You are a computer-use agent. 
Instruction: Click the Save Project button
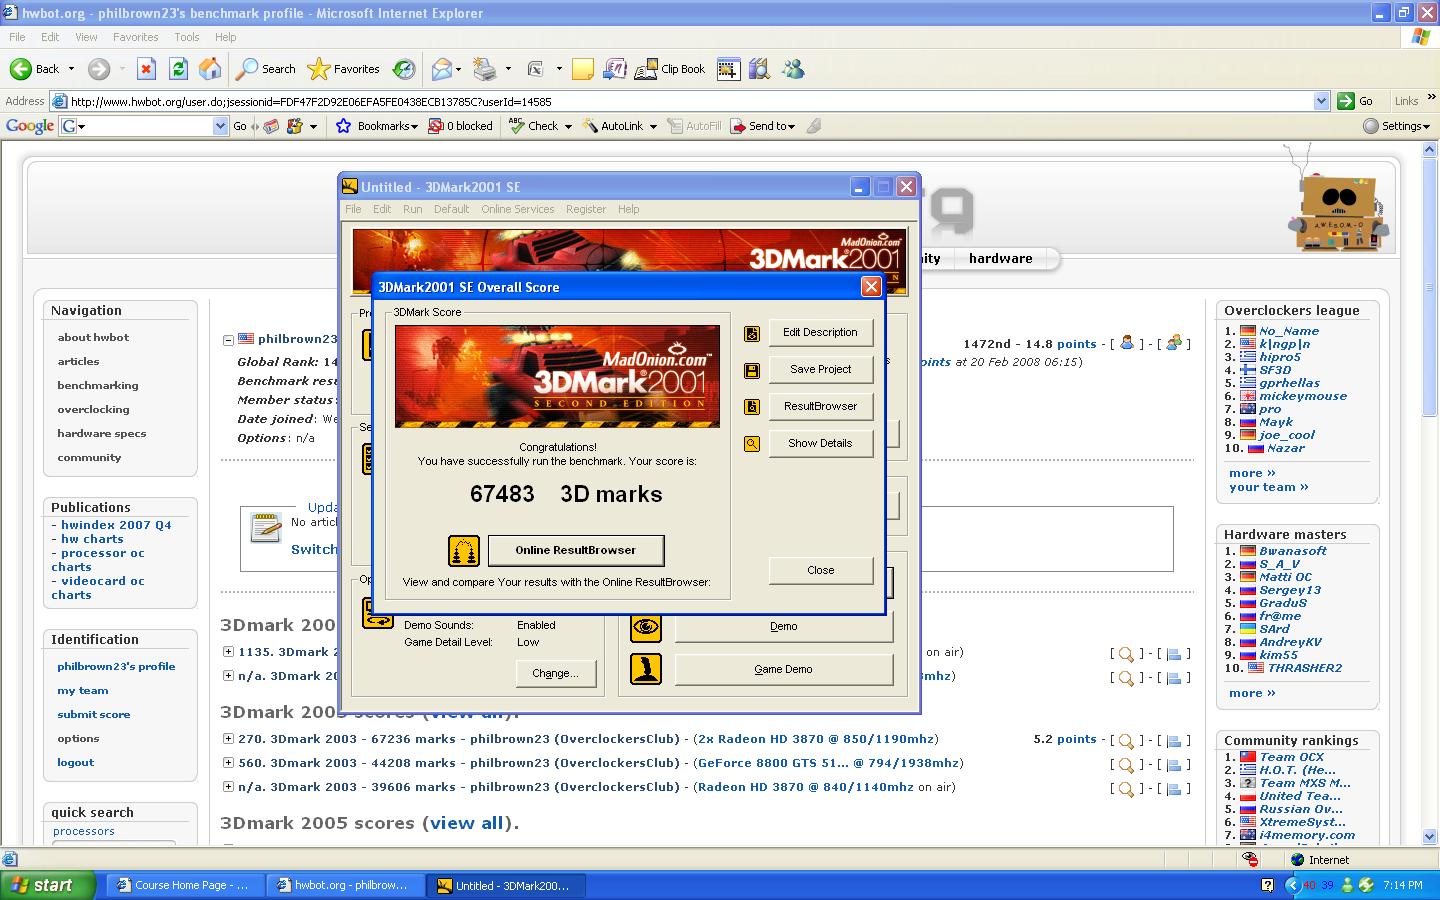tap(820, 370)
